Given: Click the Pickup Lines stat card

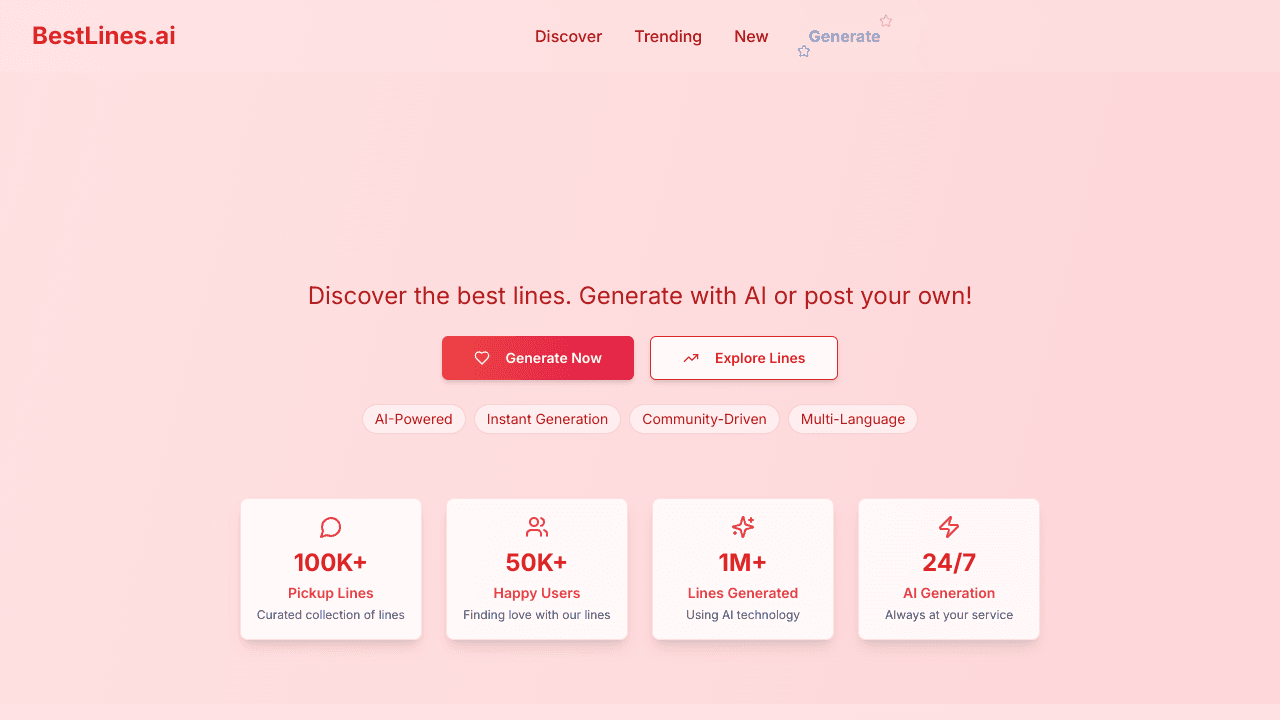Looking at the screenshot, I should [x=331, y=569].
